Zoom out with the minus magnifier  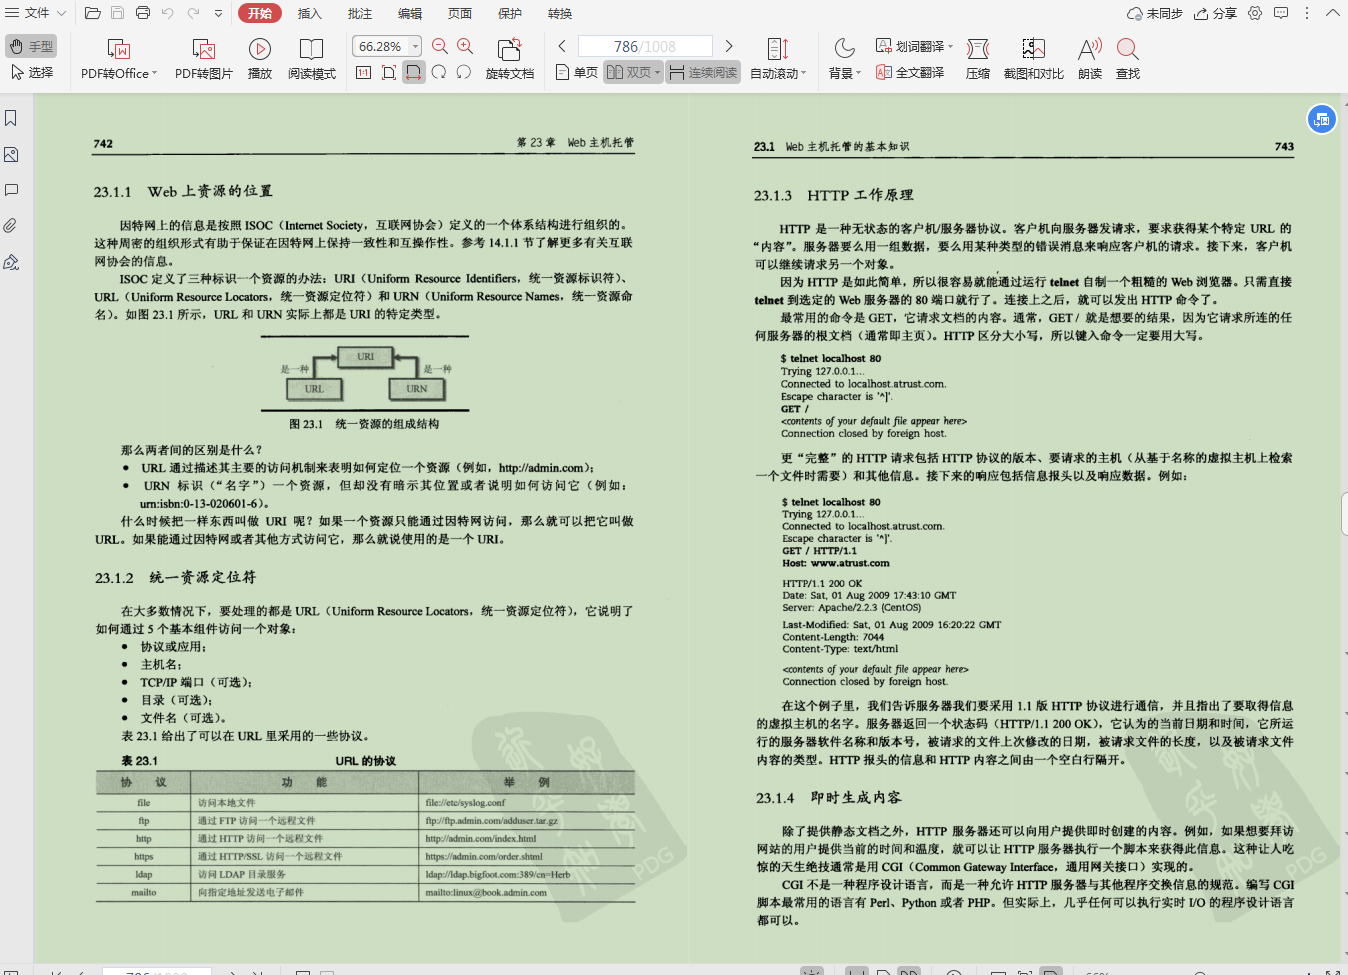click(440, 46)
